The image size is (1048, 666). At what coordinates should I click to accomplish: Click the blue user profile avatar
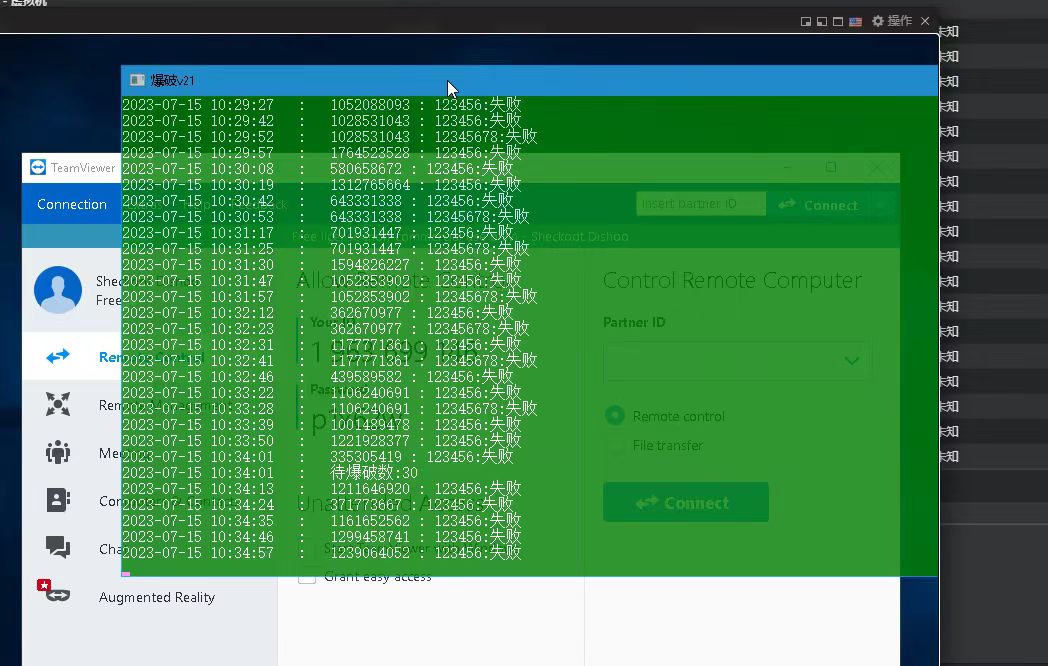[x=58, y=290]
